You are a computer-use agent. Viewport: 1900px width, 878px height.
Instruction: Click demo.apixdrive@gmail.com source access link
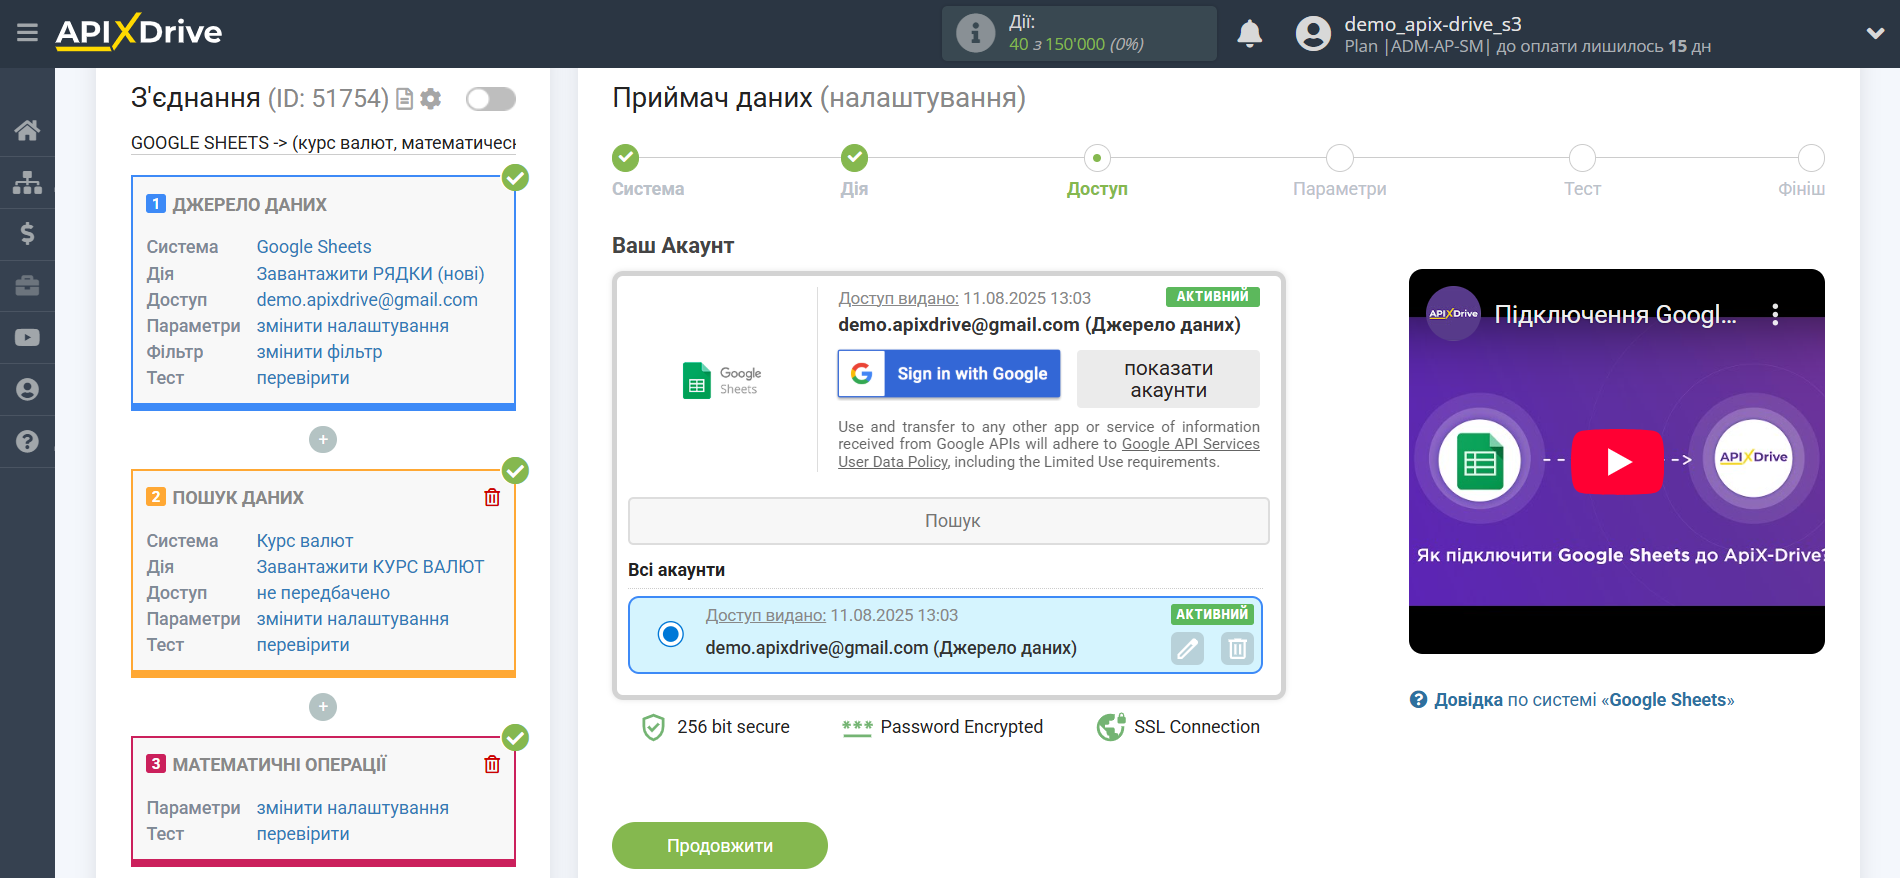point(367,300)
